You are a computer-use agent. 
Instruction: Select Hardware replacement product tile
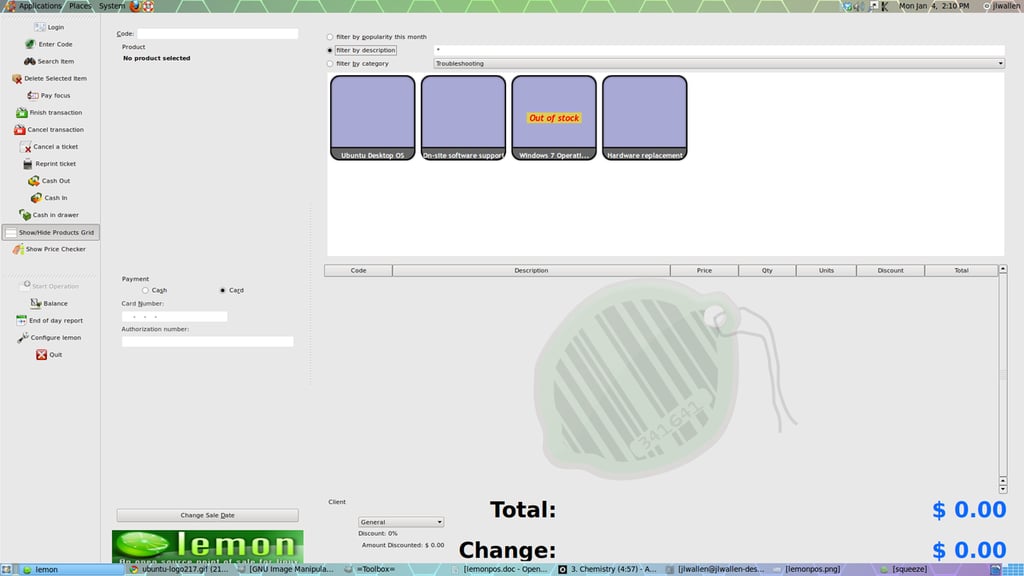(645, 118)
